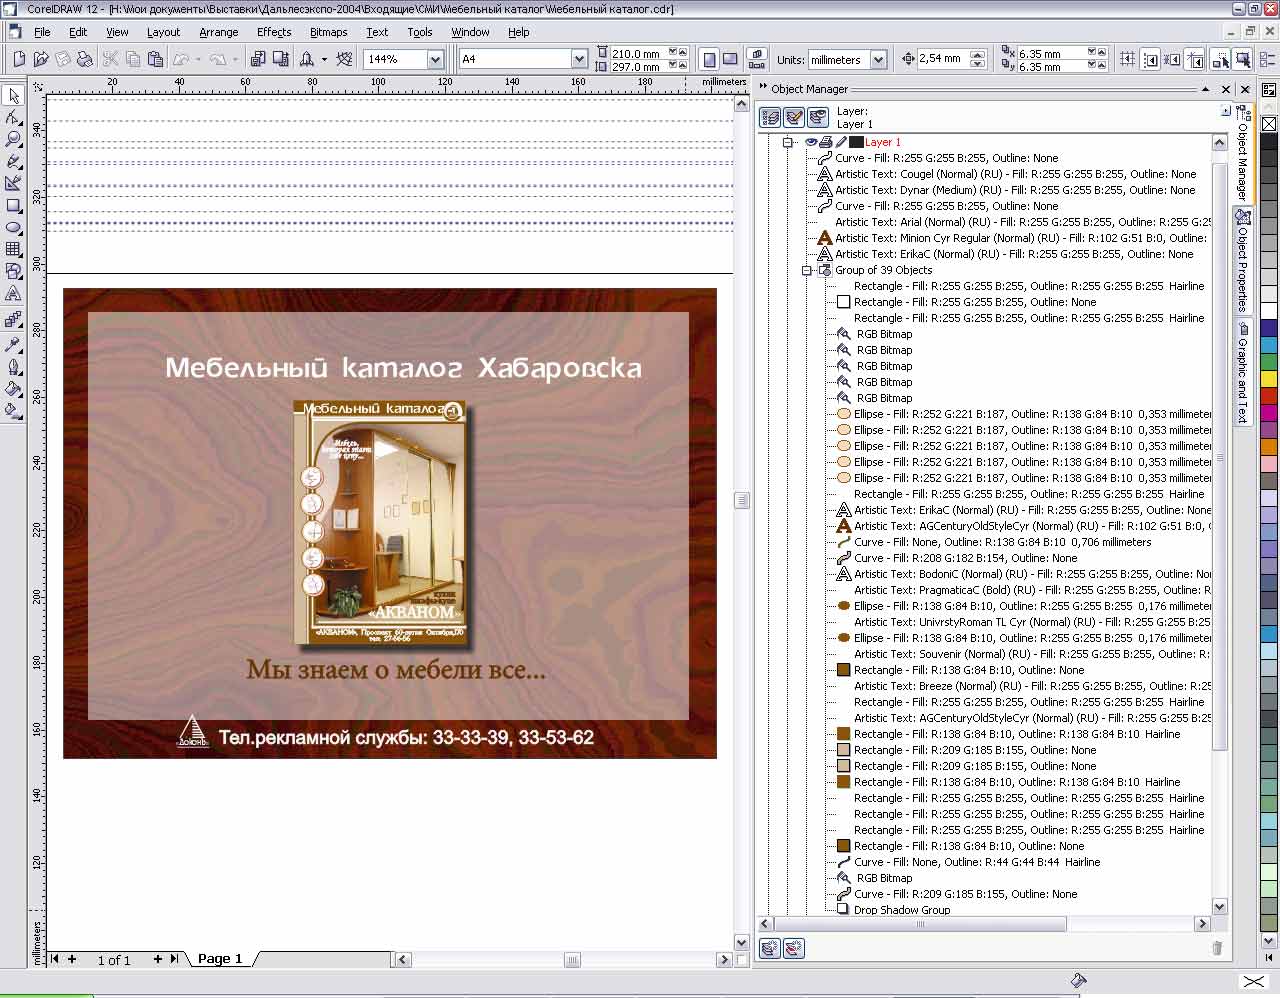
Task: Toggle Layer 1 printable icon
Action: [x=826, y=142]
